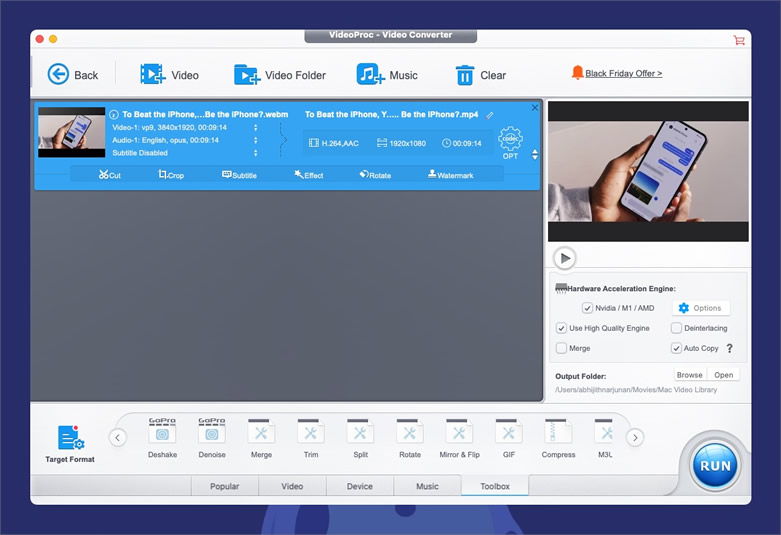Select the Merge toolbox item
This screenshot has height=535, width=781.
point(261,437)
